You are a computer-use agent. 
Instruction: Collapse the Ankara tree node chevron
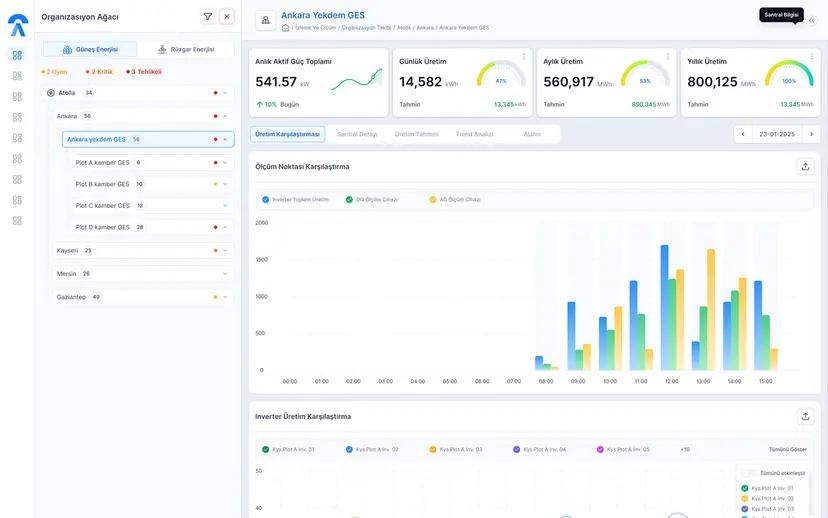[x=225, y=116]
